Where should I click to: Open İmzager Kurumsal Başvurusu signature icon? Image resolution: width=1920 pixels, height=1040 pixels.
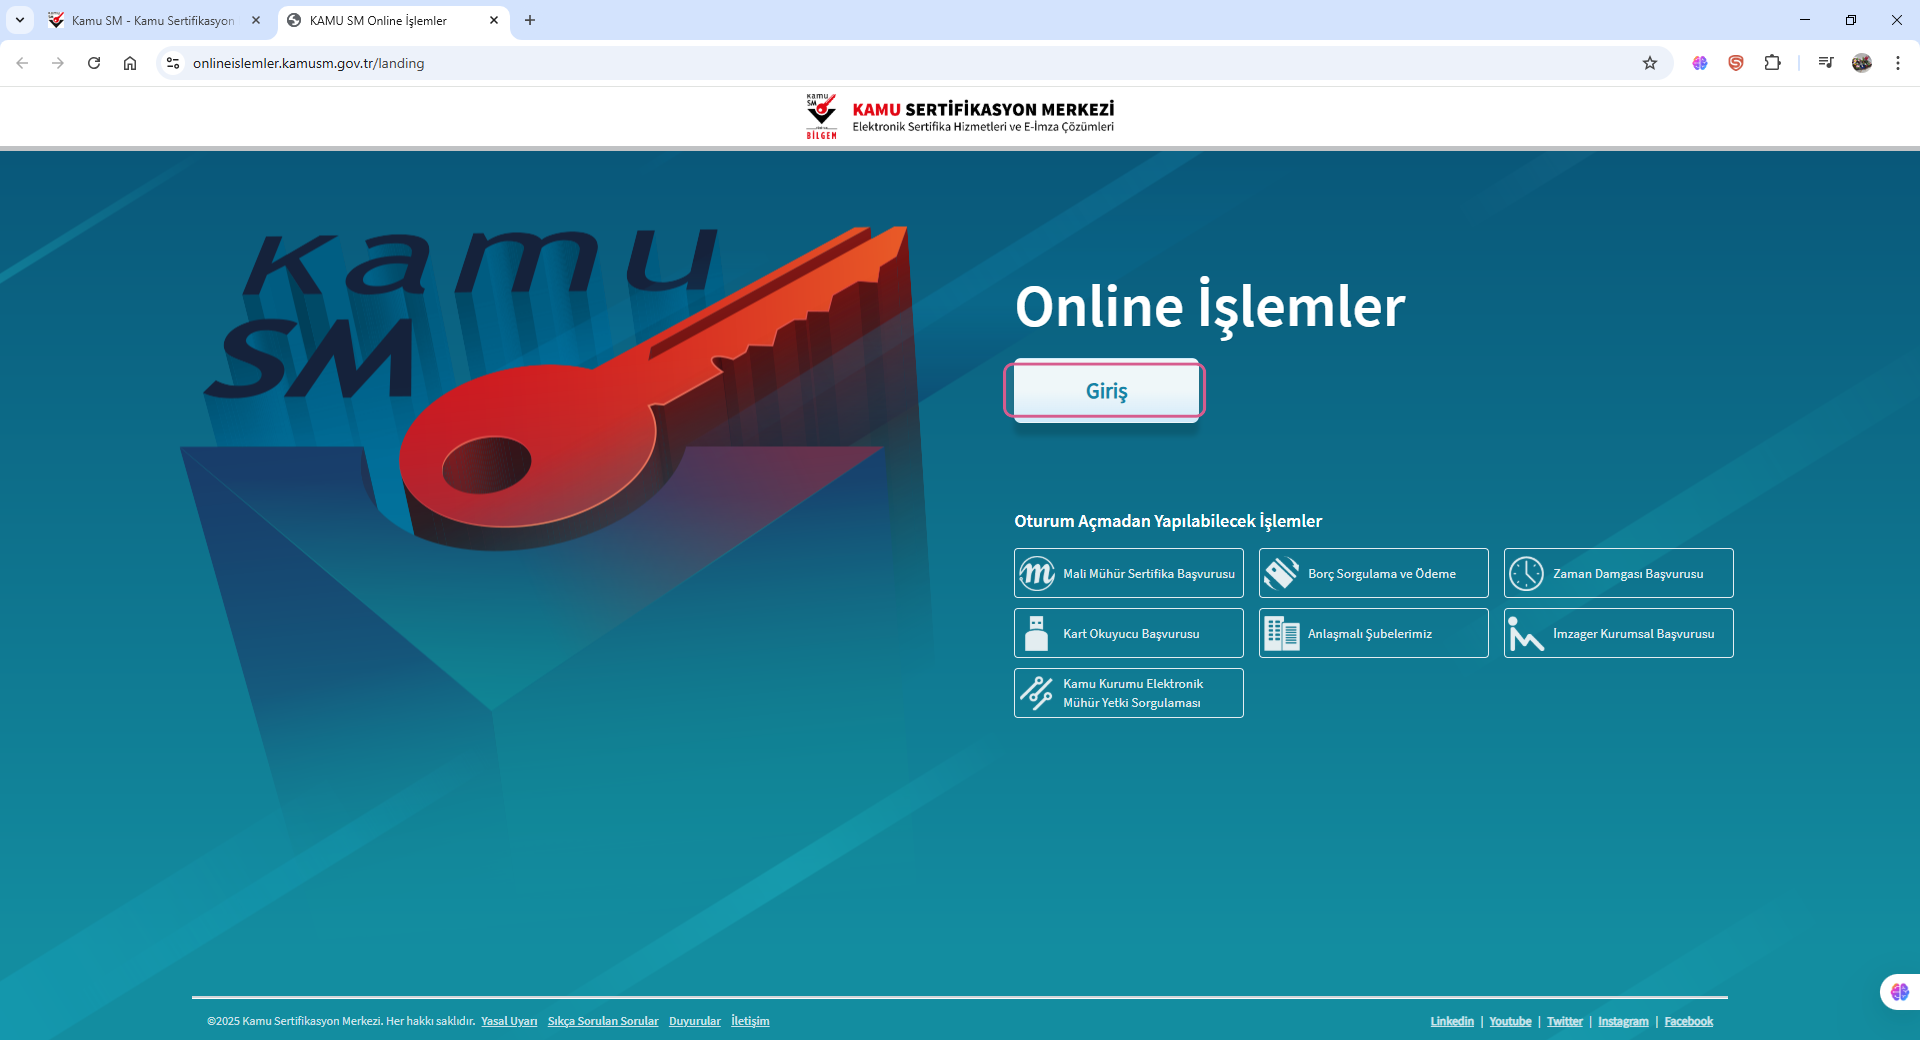pos(1527,633)
